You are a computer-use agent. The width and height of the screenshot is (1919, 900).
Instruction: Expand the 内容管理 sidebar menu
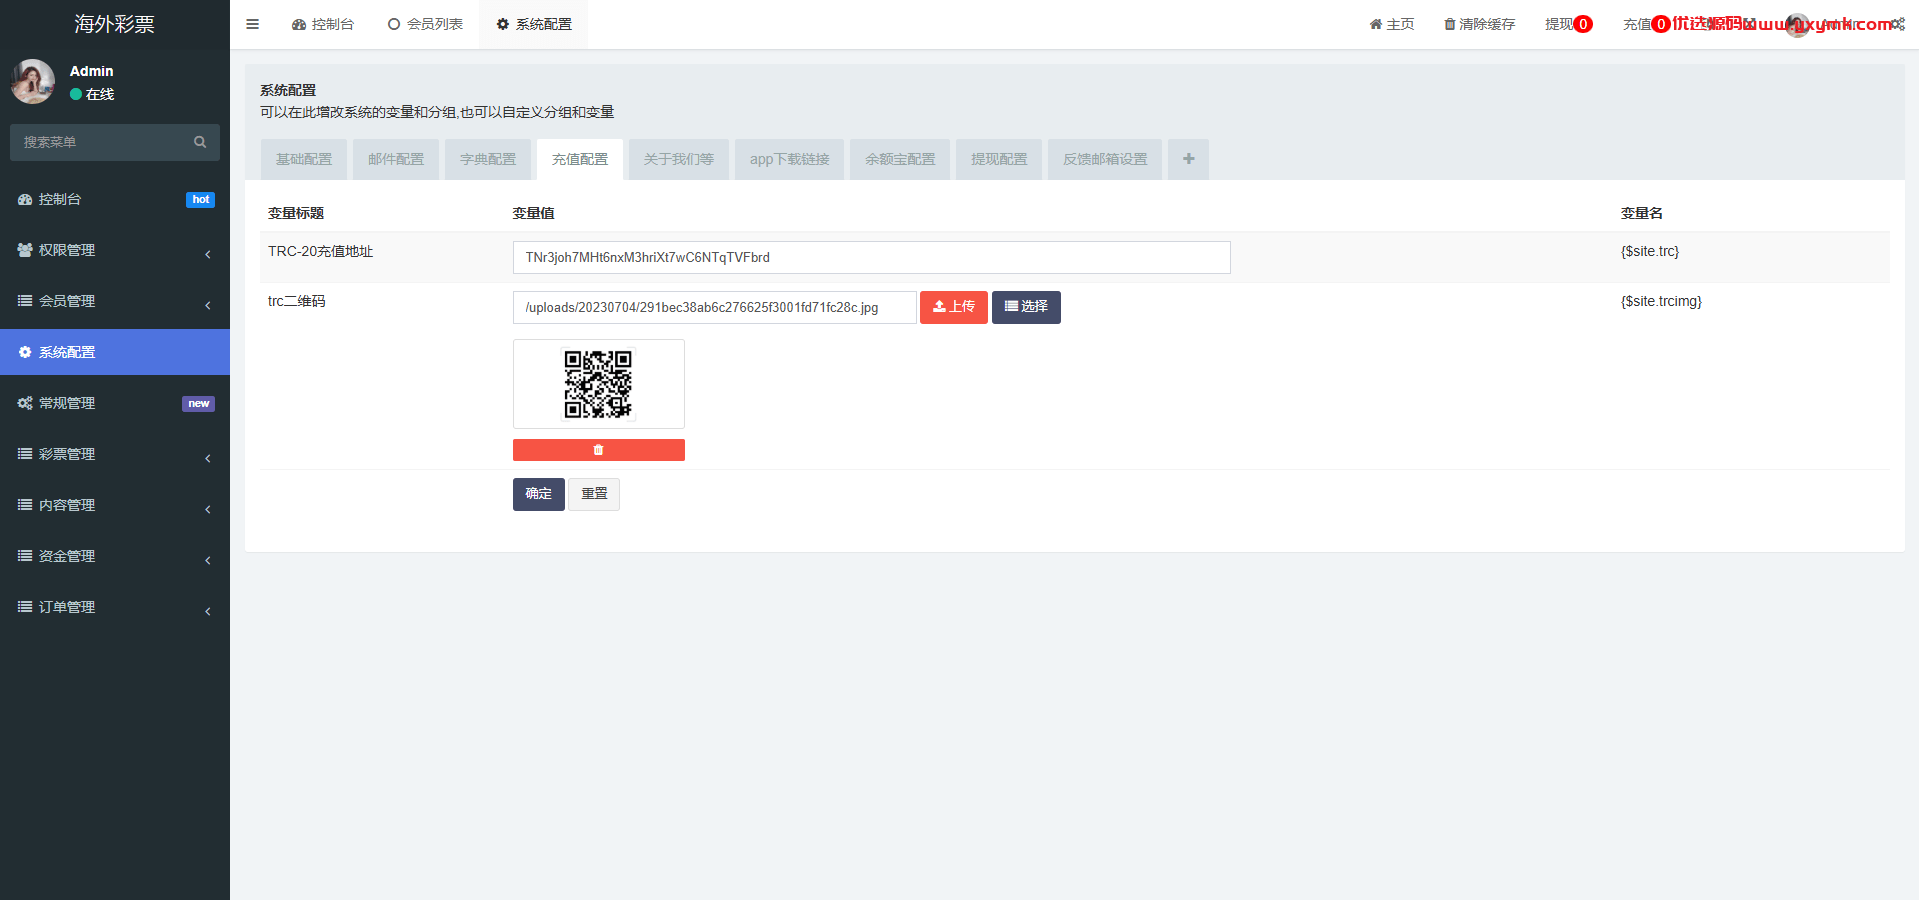pos(115,505)
